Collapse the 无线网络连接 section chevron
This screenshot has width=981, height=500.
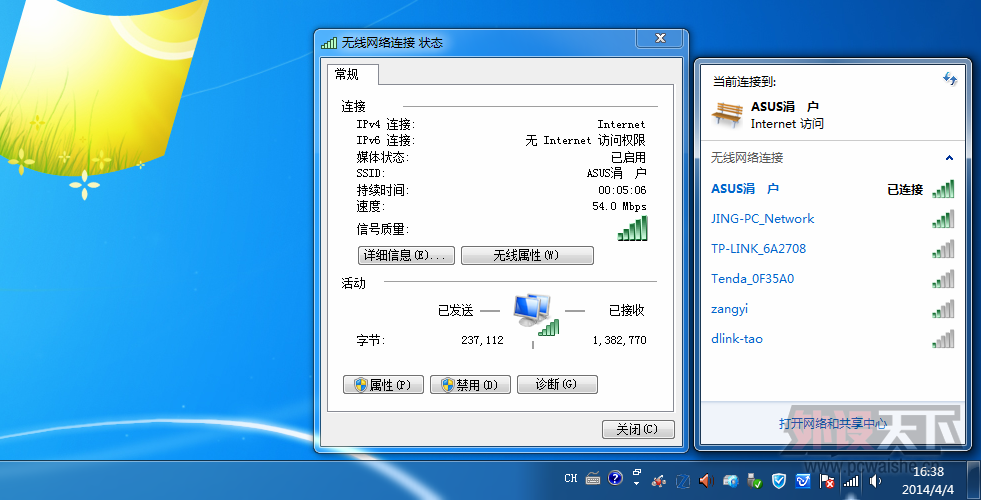pos(949,158)
